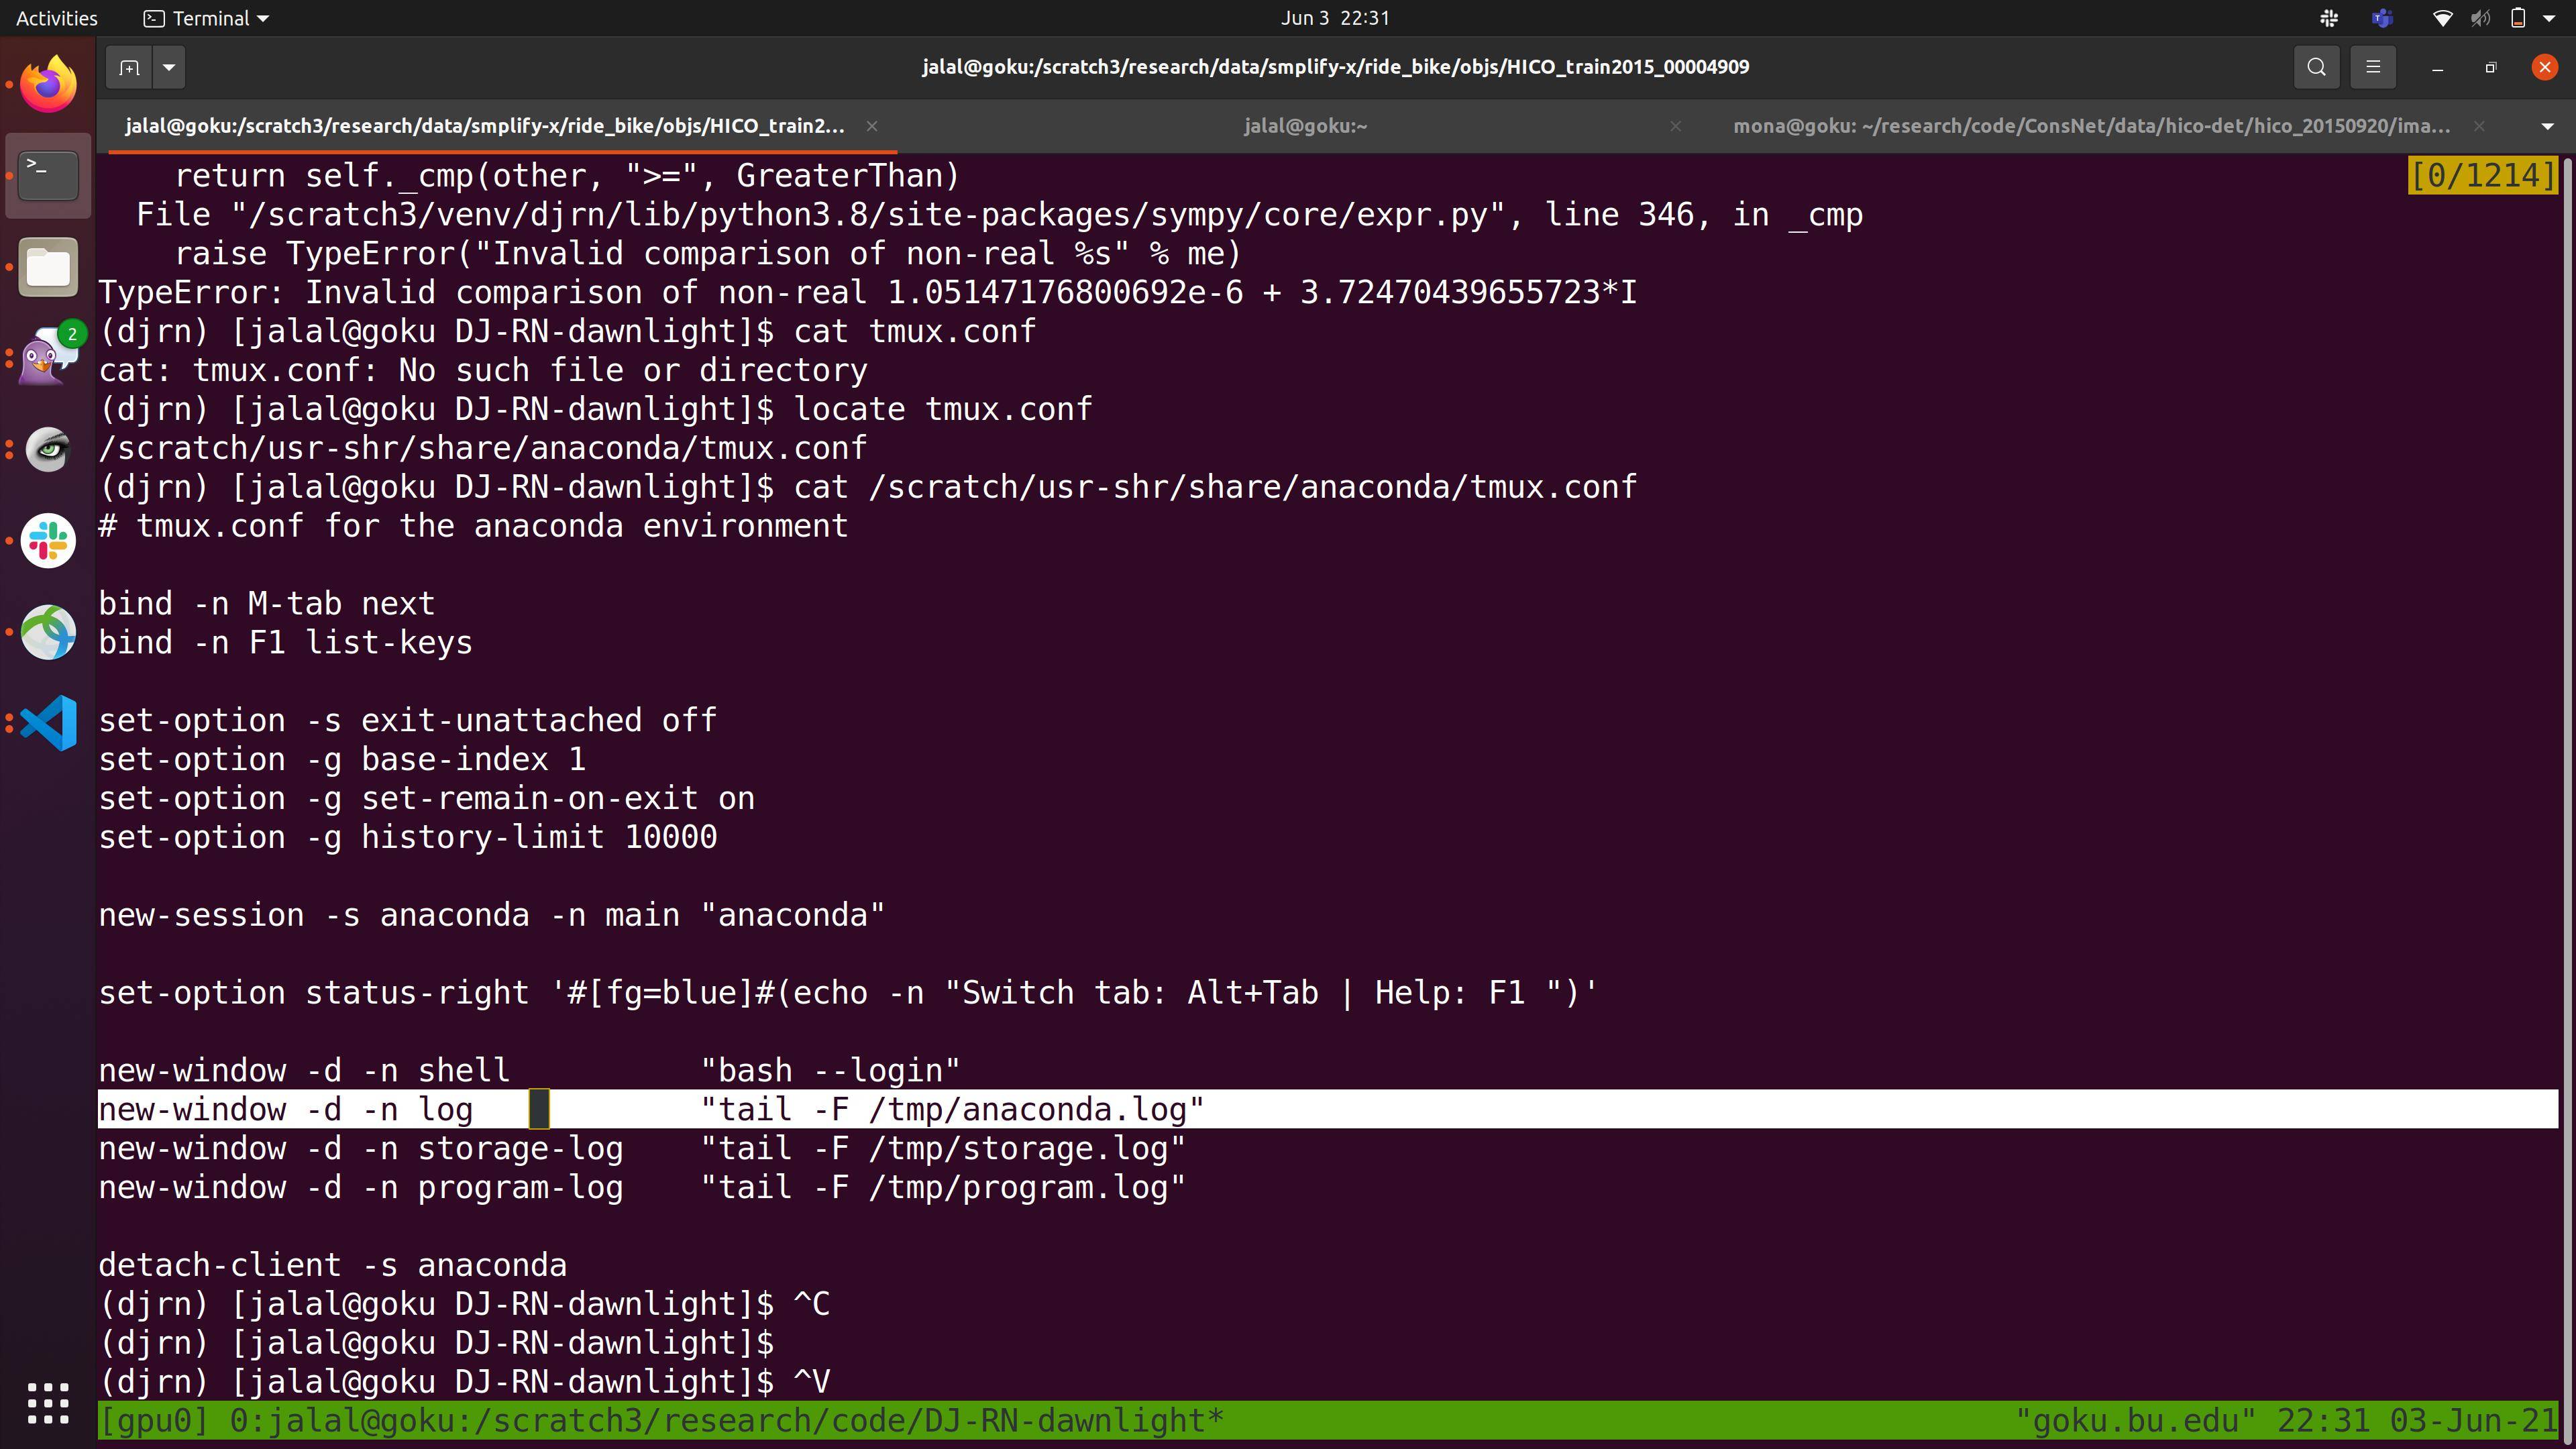Click the 'locate tmux.conf' command
This screenshot has width=2576, height=1449.
[943, 409]
